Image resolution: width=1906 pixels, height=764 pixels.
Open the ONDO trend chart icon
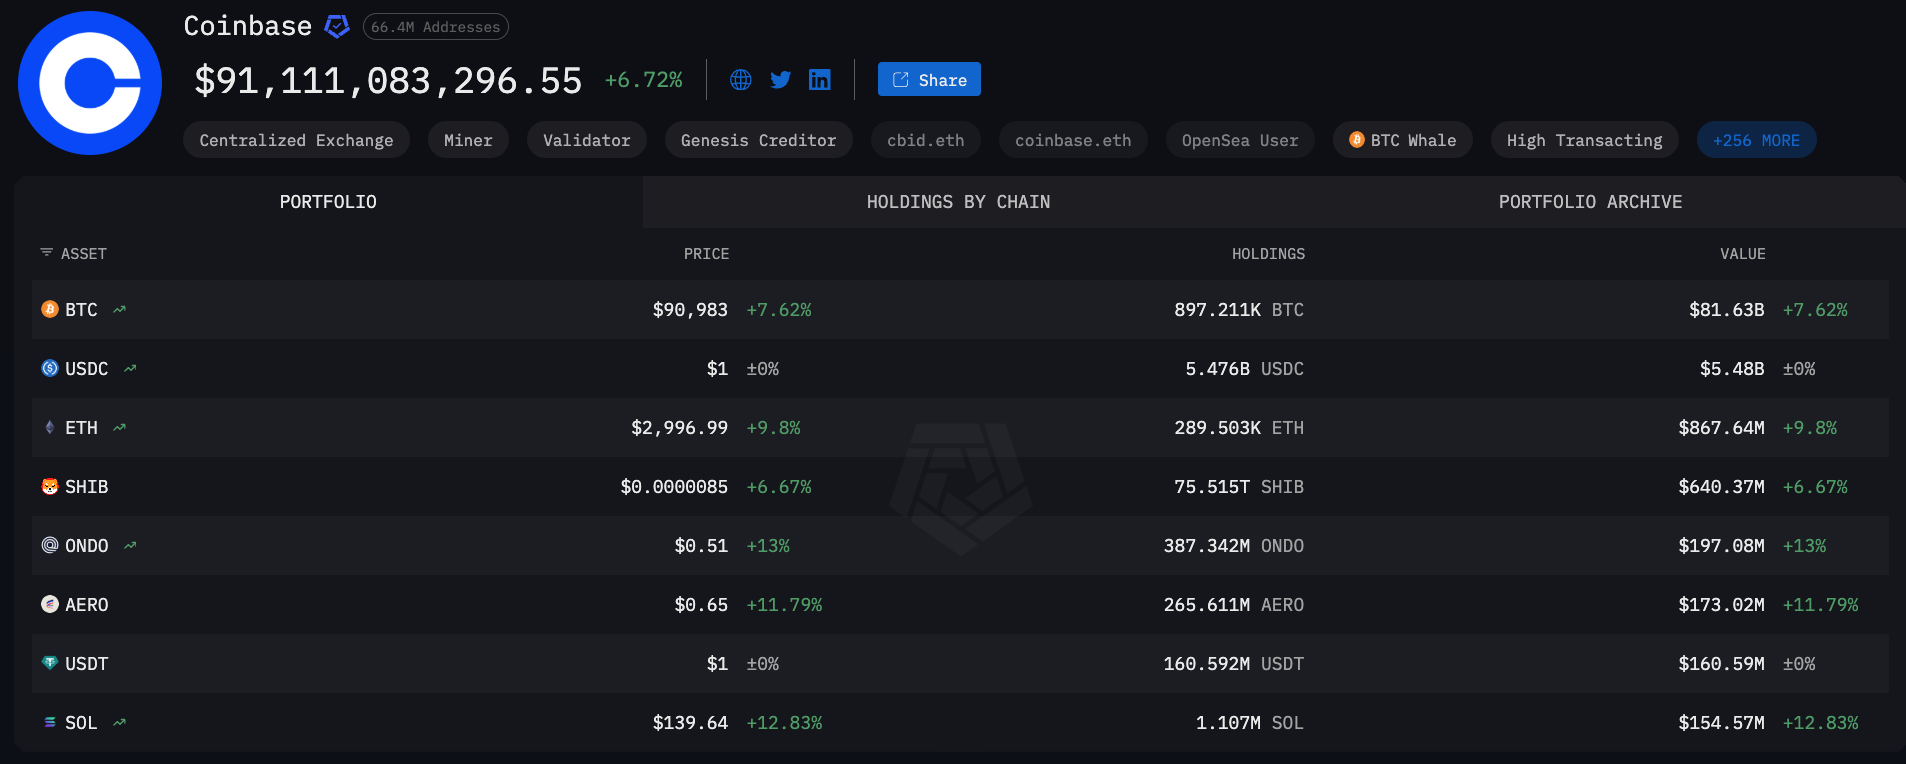[x=130, y=545]
